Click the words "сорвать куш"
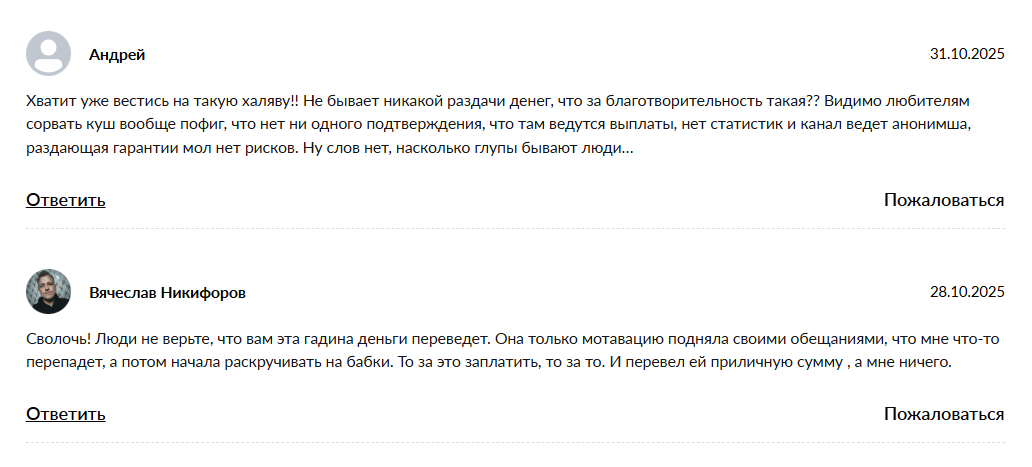1032x467 pixels. tap(66, 125)
